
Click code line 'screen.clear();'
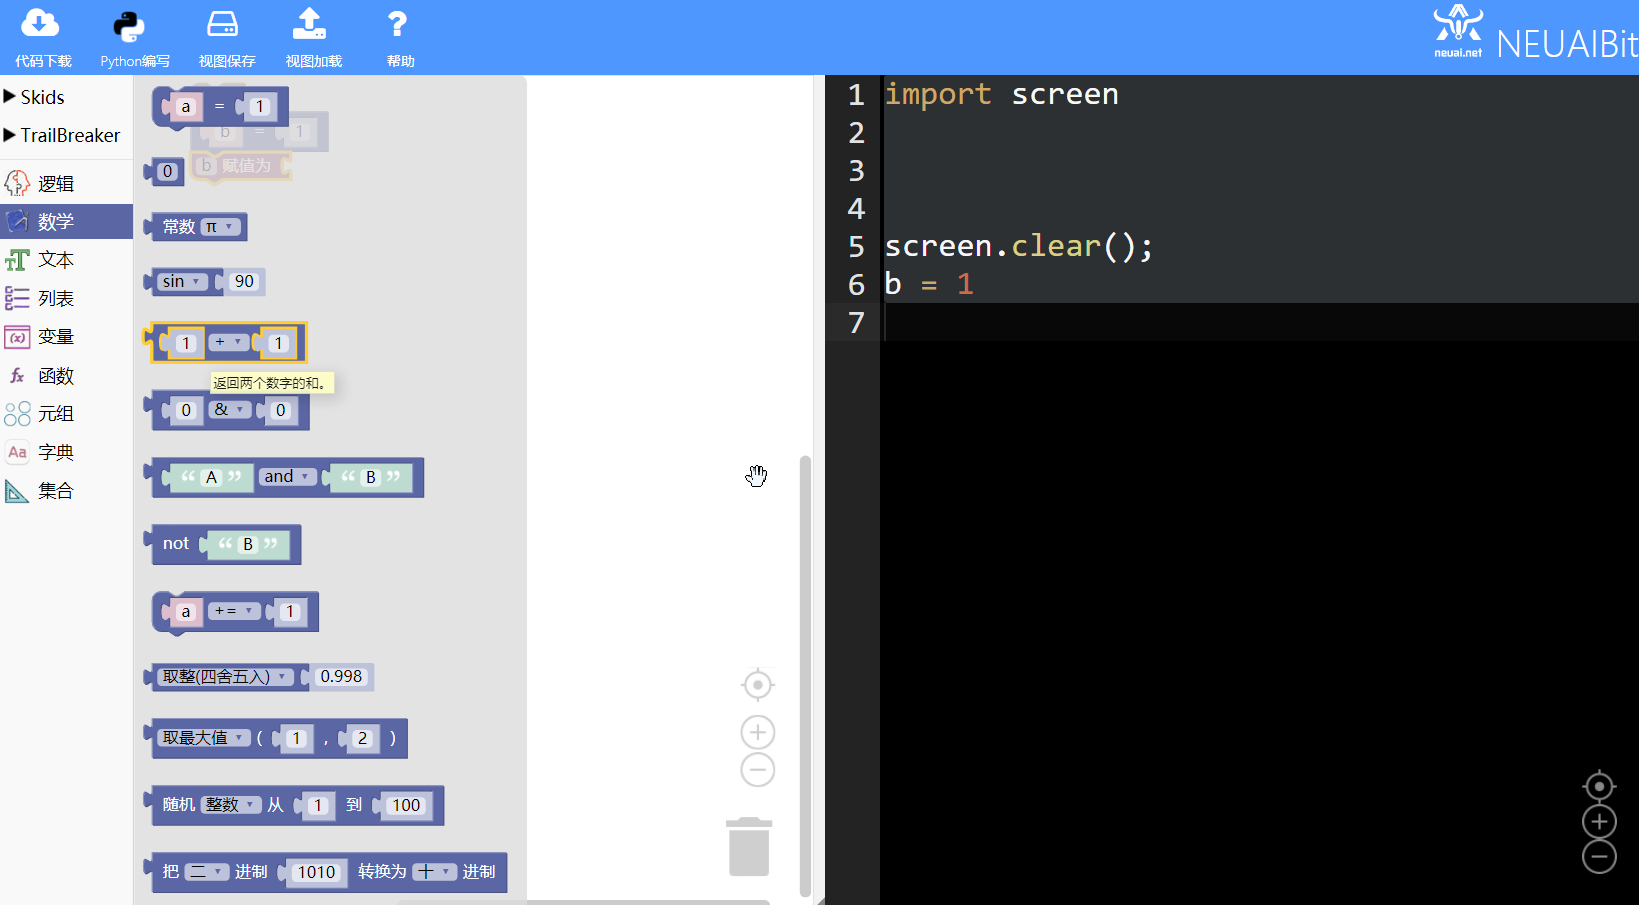[1019, 246]
